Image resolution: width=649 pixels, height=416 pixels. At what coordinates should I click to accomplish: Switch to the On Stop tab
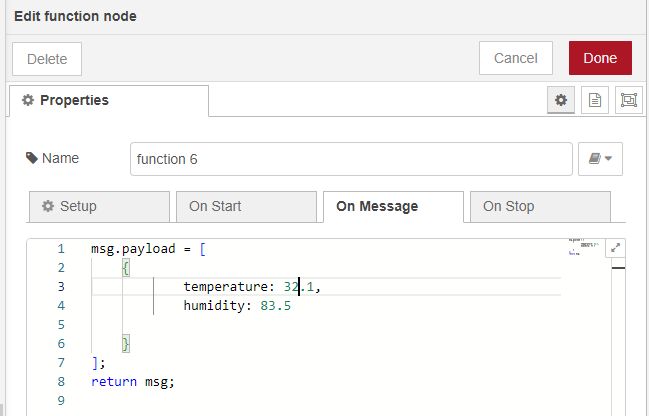coord(540,207)
